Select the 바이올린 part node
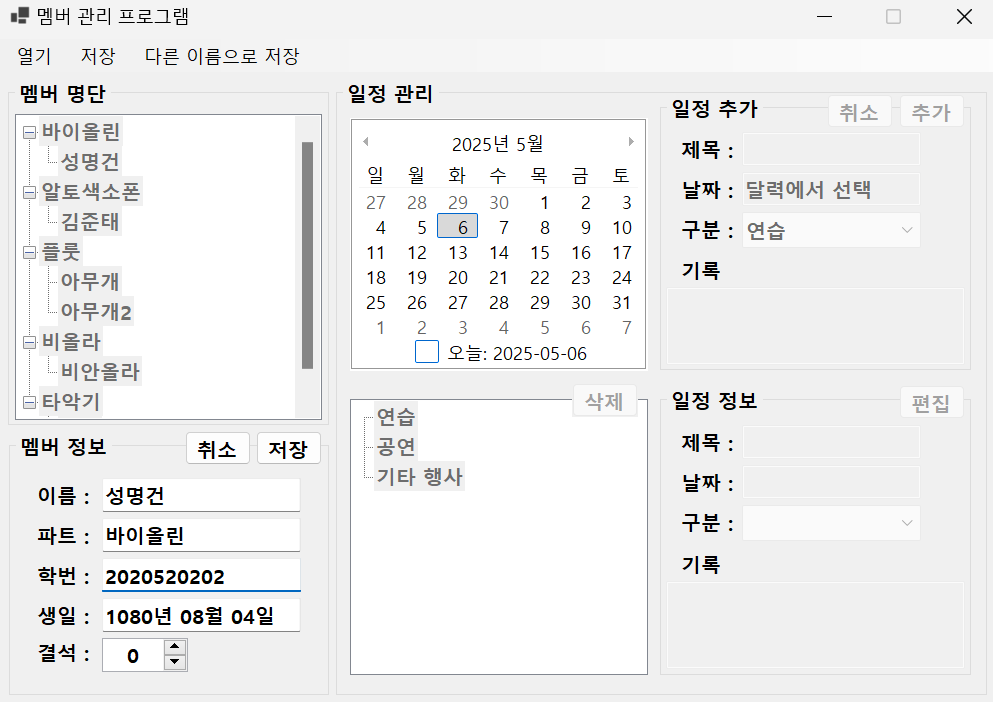Screen dimensions: 993x702 [x=81, y=132]
